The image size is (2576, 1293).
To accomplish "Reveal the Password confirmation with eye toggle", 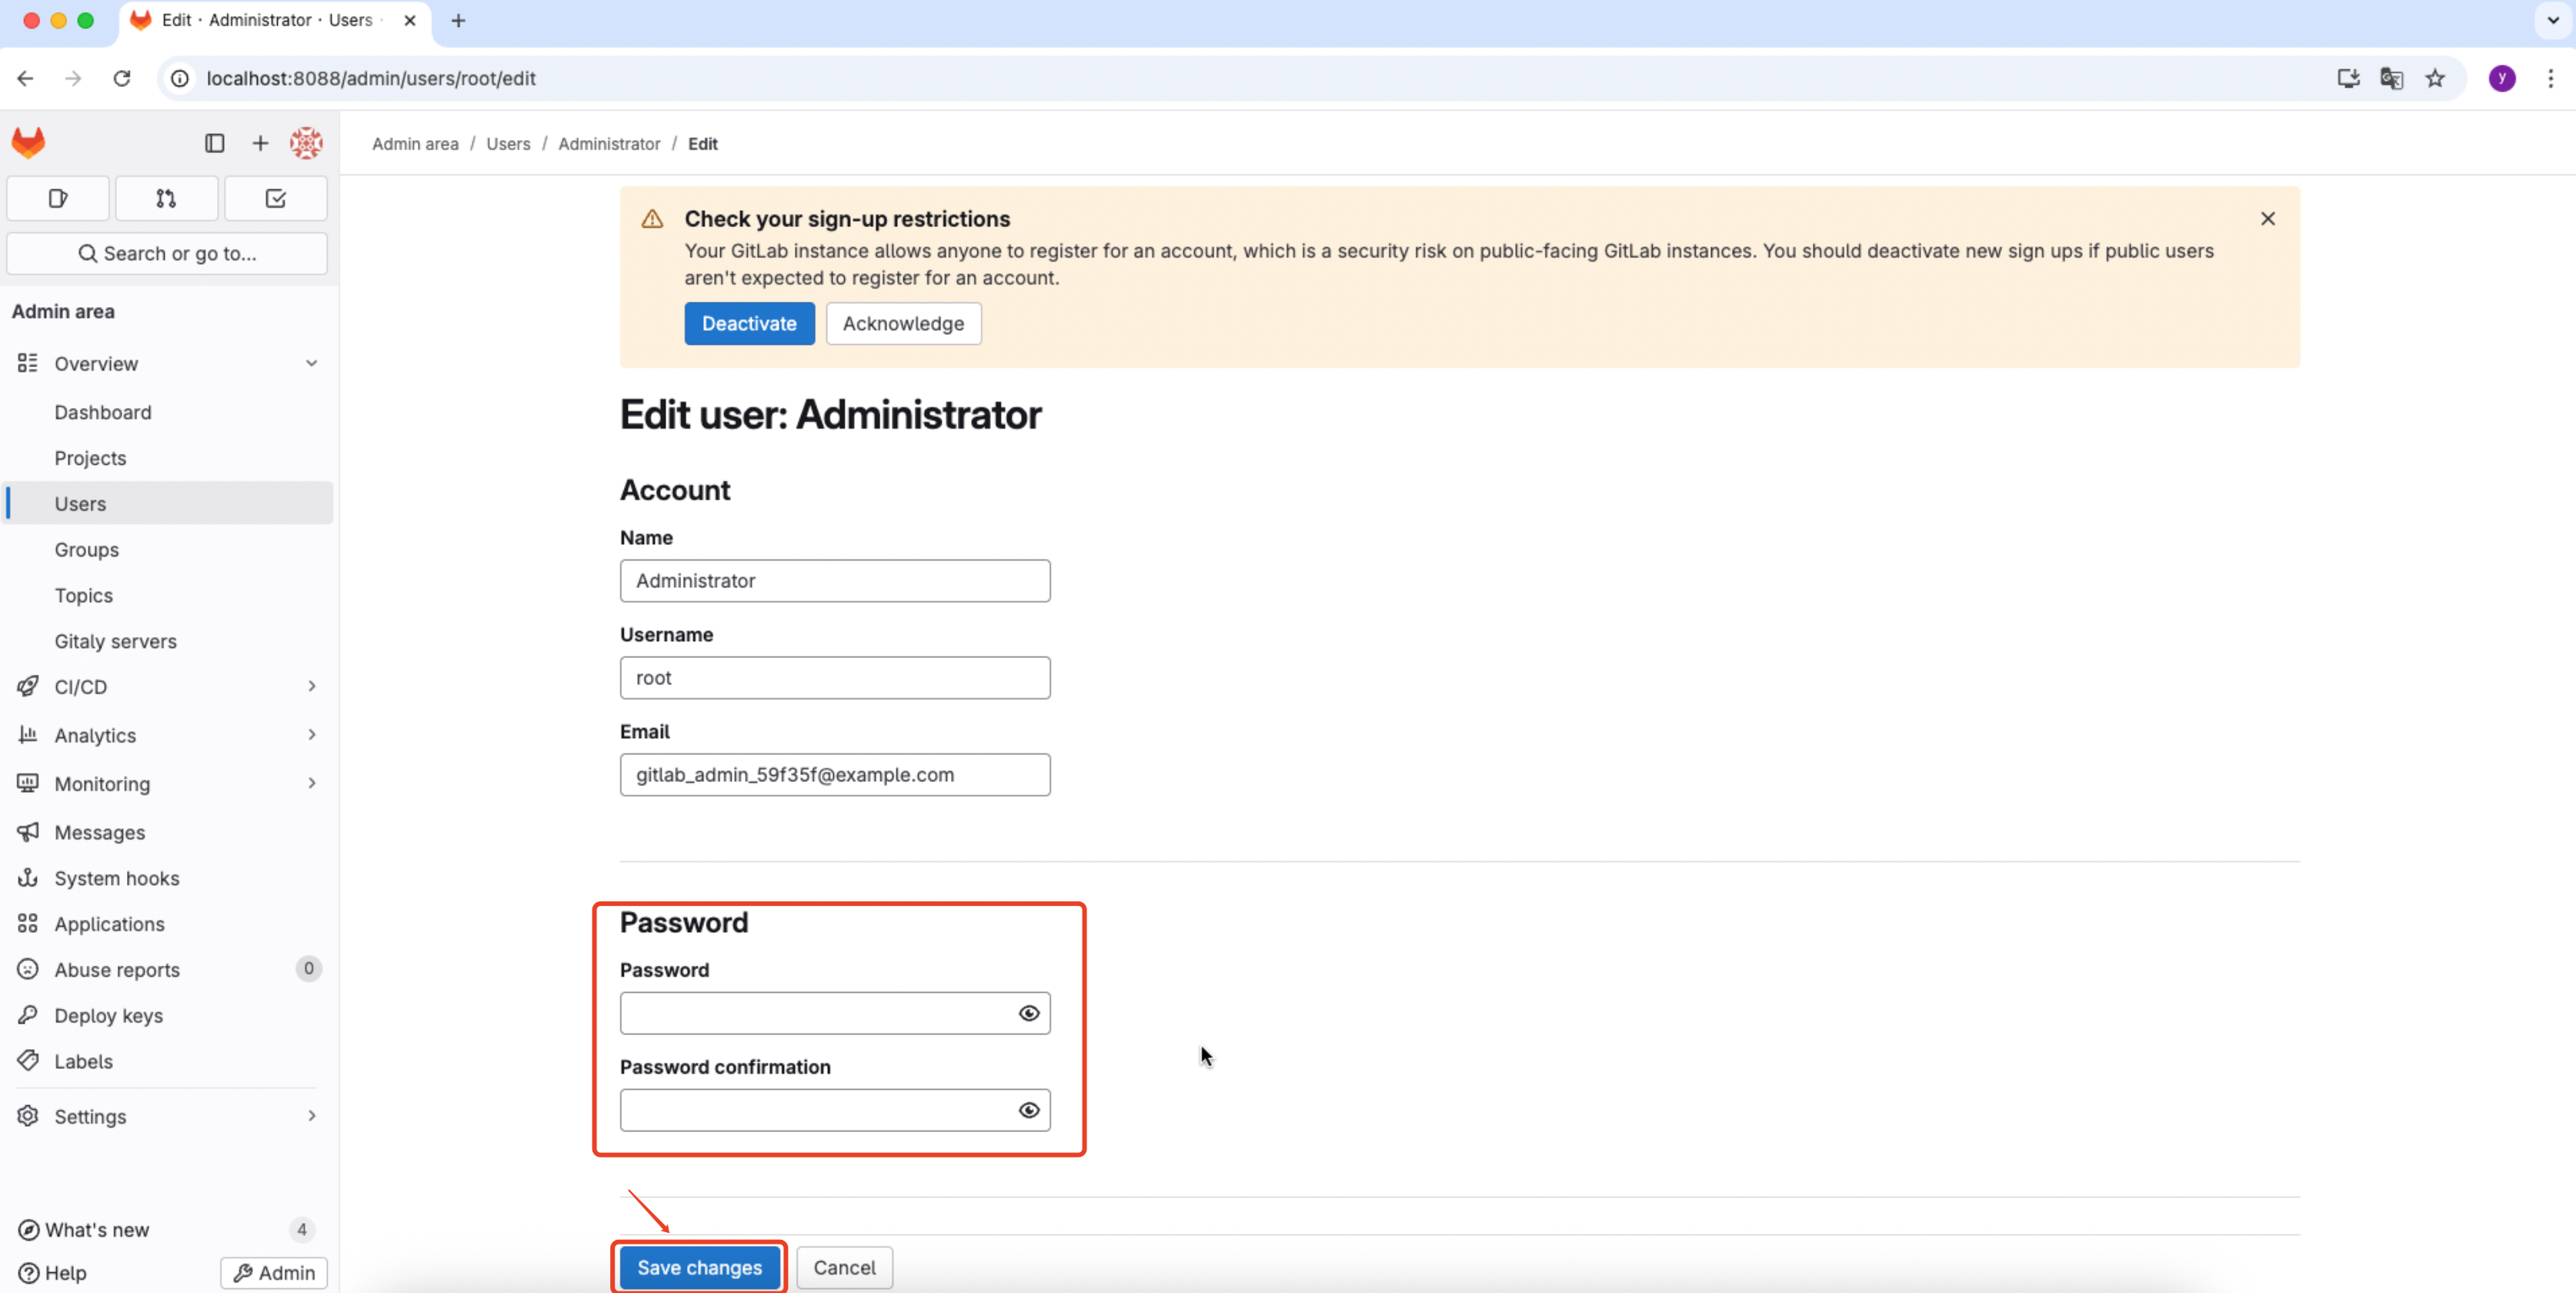I will (x=1028, y=1110).
